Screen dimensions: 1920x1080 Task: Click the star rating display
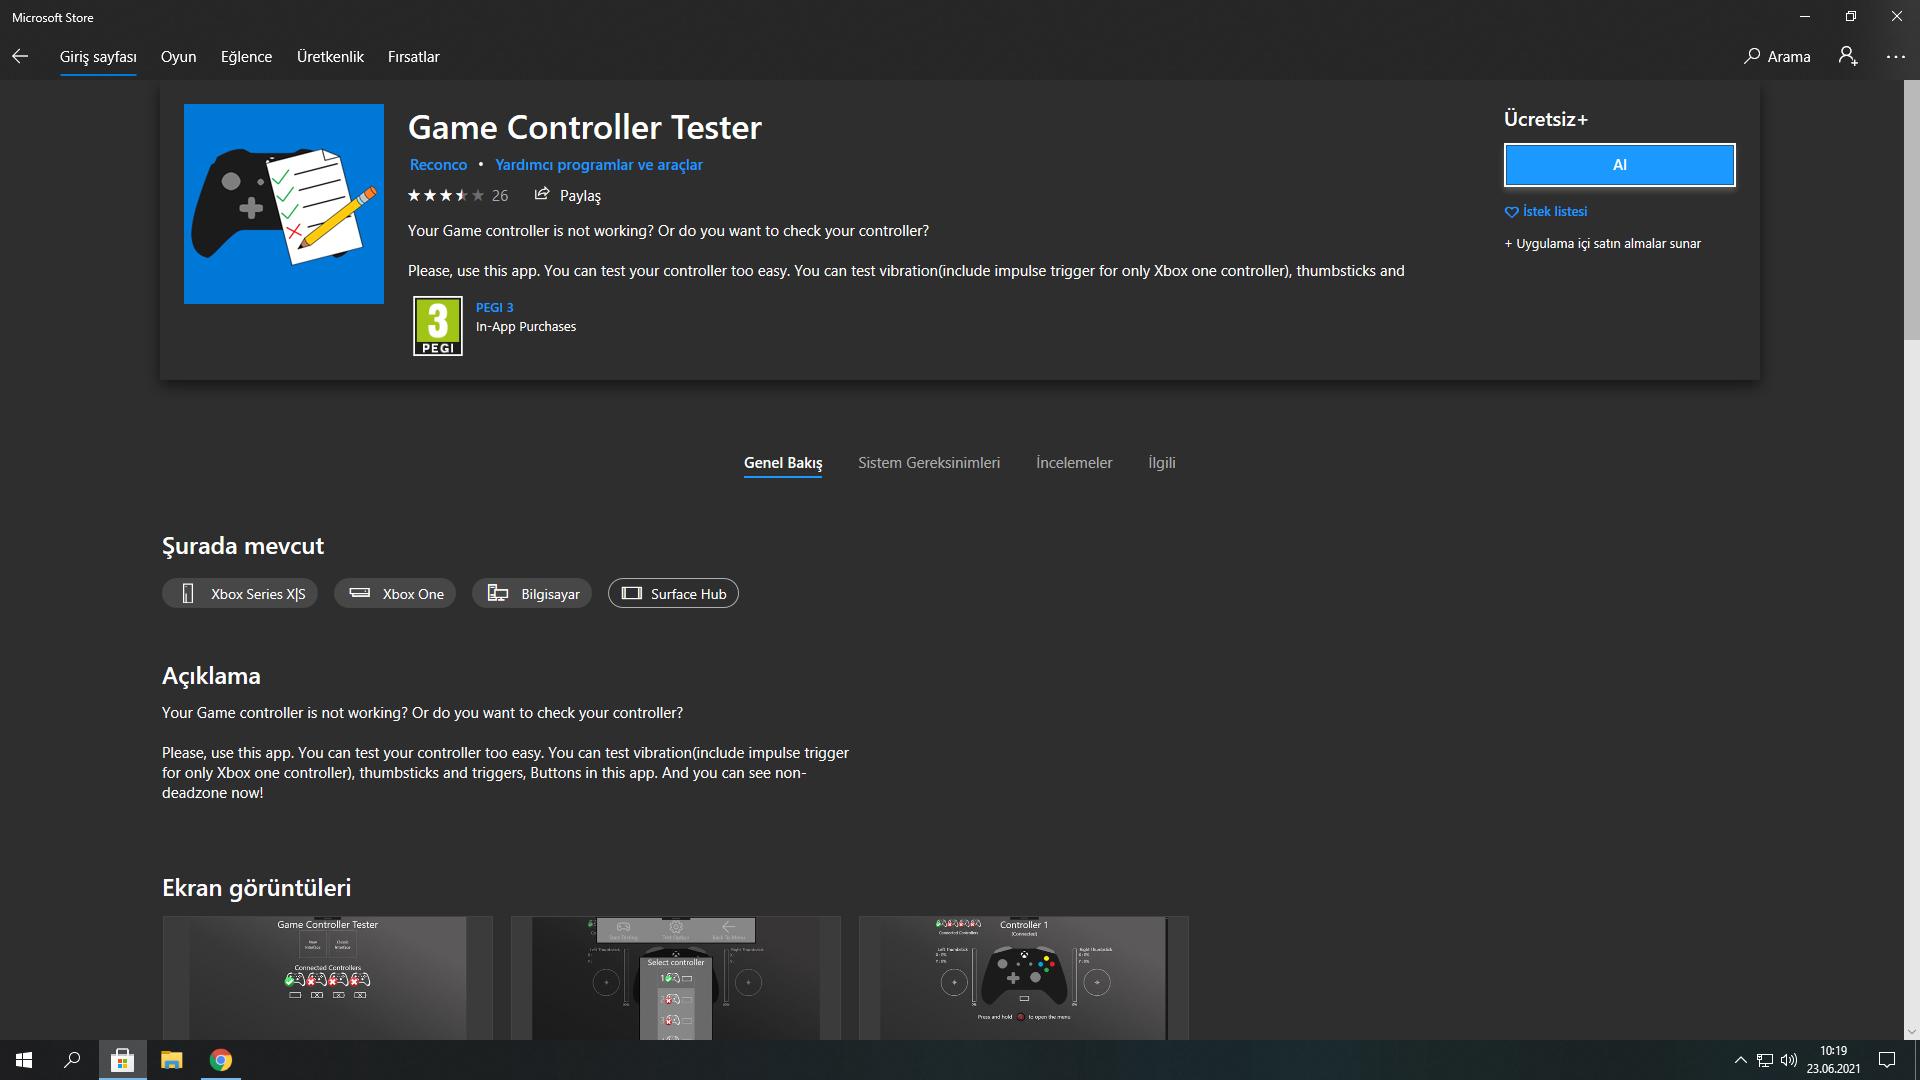[445, 196]
